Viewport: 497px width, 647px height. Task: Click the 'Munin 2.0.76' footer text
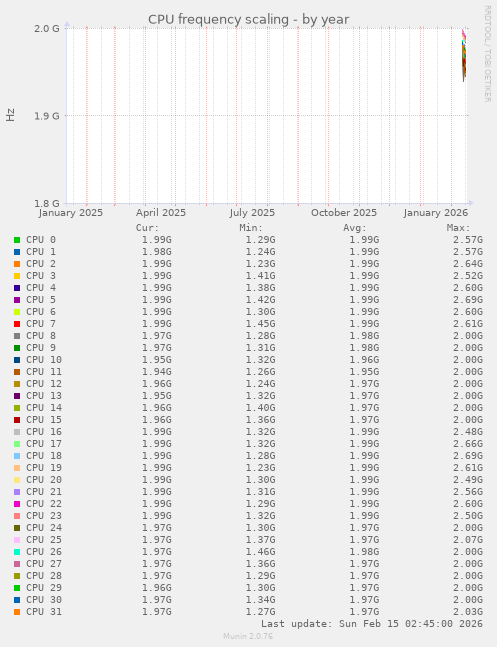tap(248, 636)
